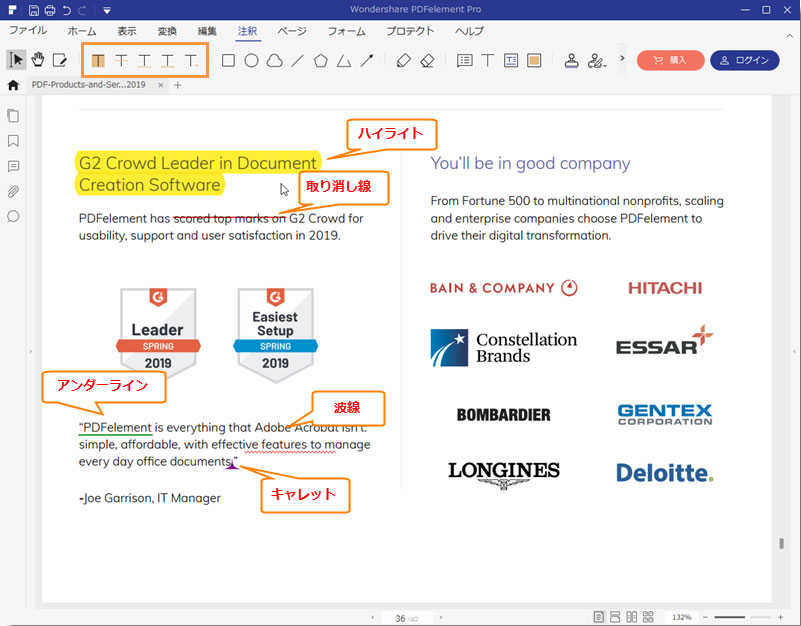
Task: Add a sticky note comment
Action: pyautogui.click(x=464, y=61)
